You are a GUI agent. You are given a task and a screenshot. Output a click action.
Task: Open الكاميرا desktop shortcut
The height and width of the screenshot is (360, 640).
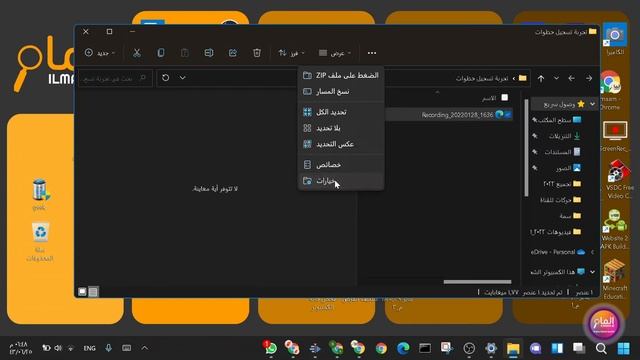(x=615, y=40)
